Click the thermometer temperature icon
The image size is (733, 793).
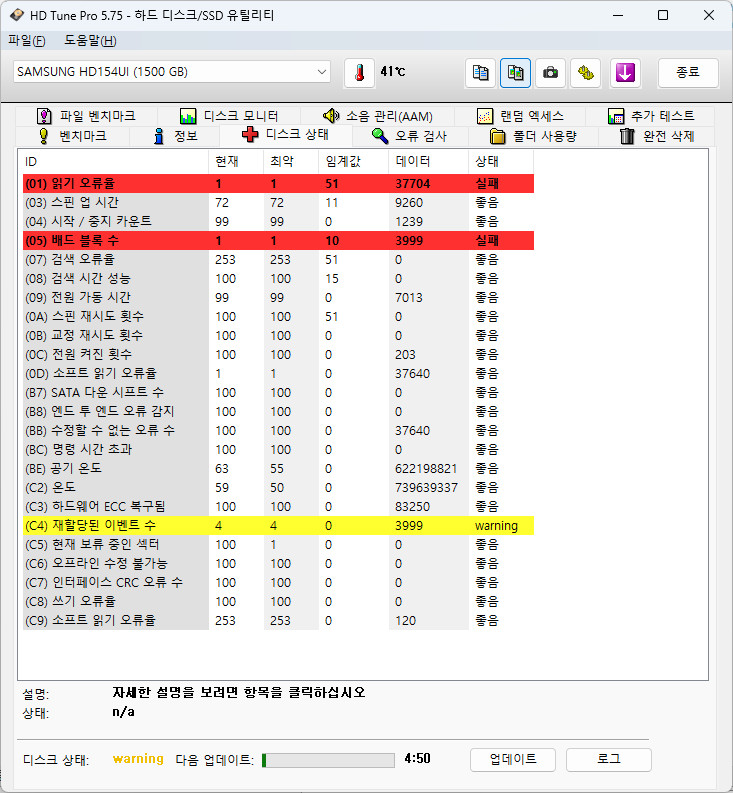click(360, 73)
